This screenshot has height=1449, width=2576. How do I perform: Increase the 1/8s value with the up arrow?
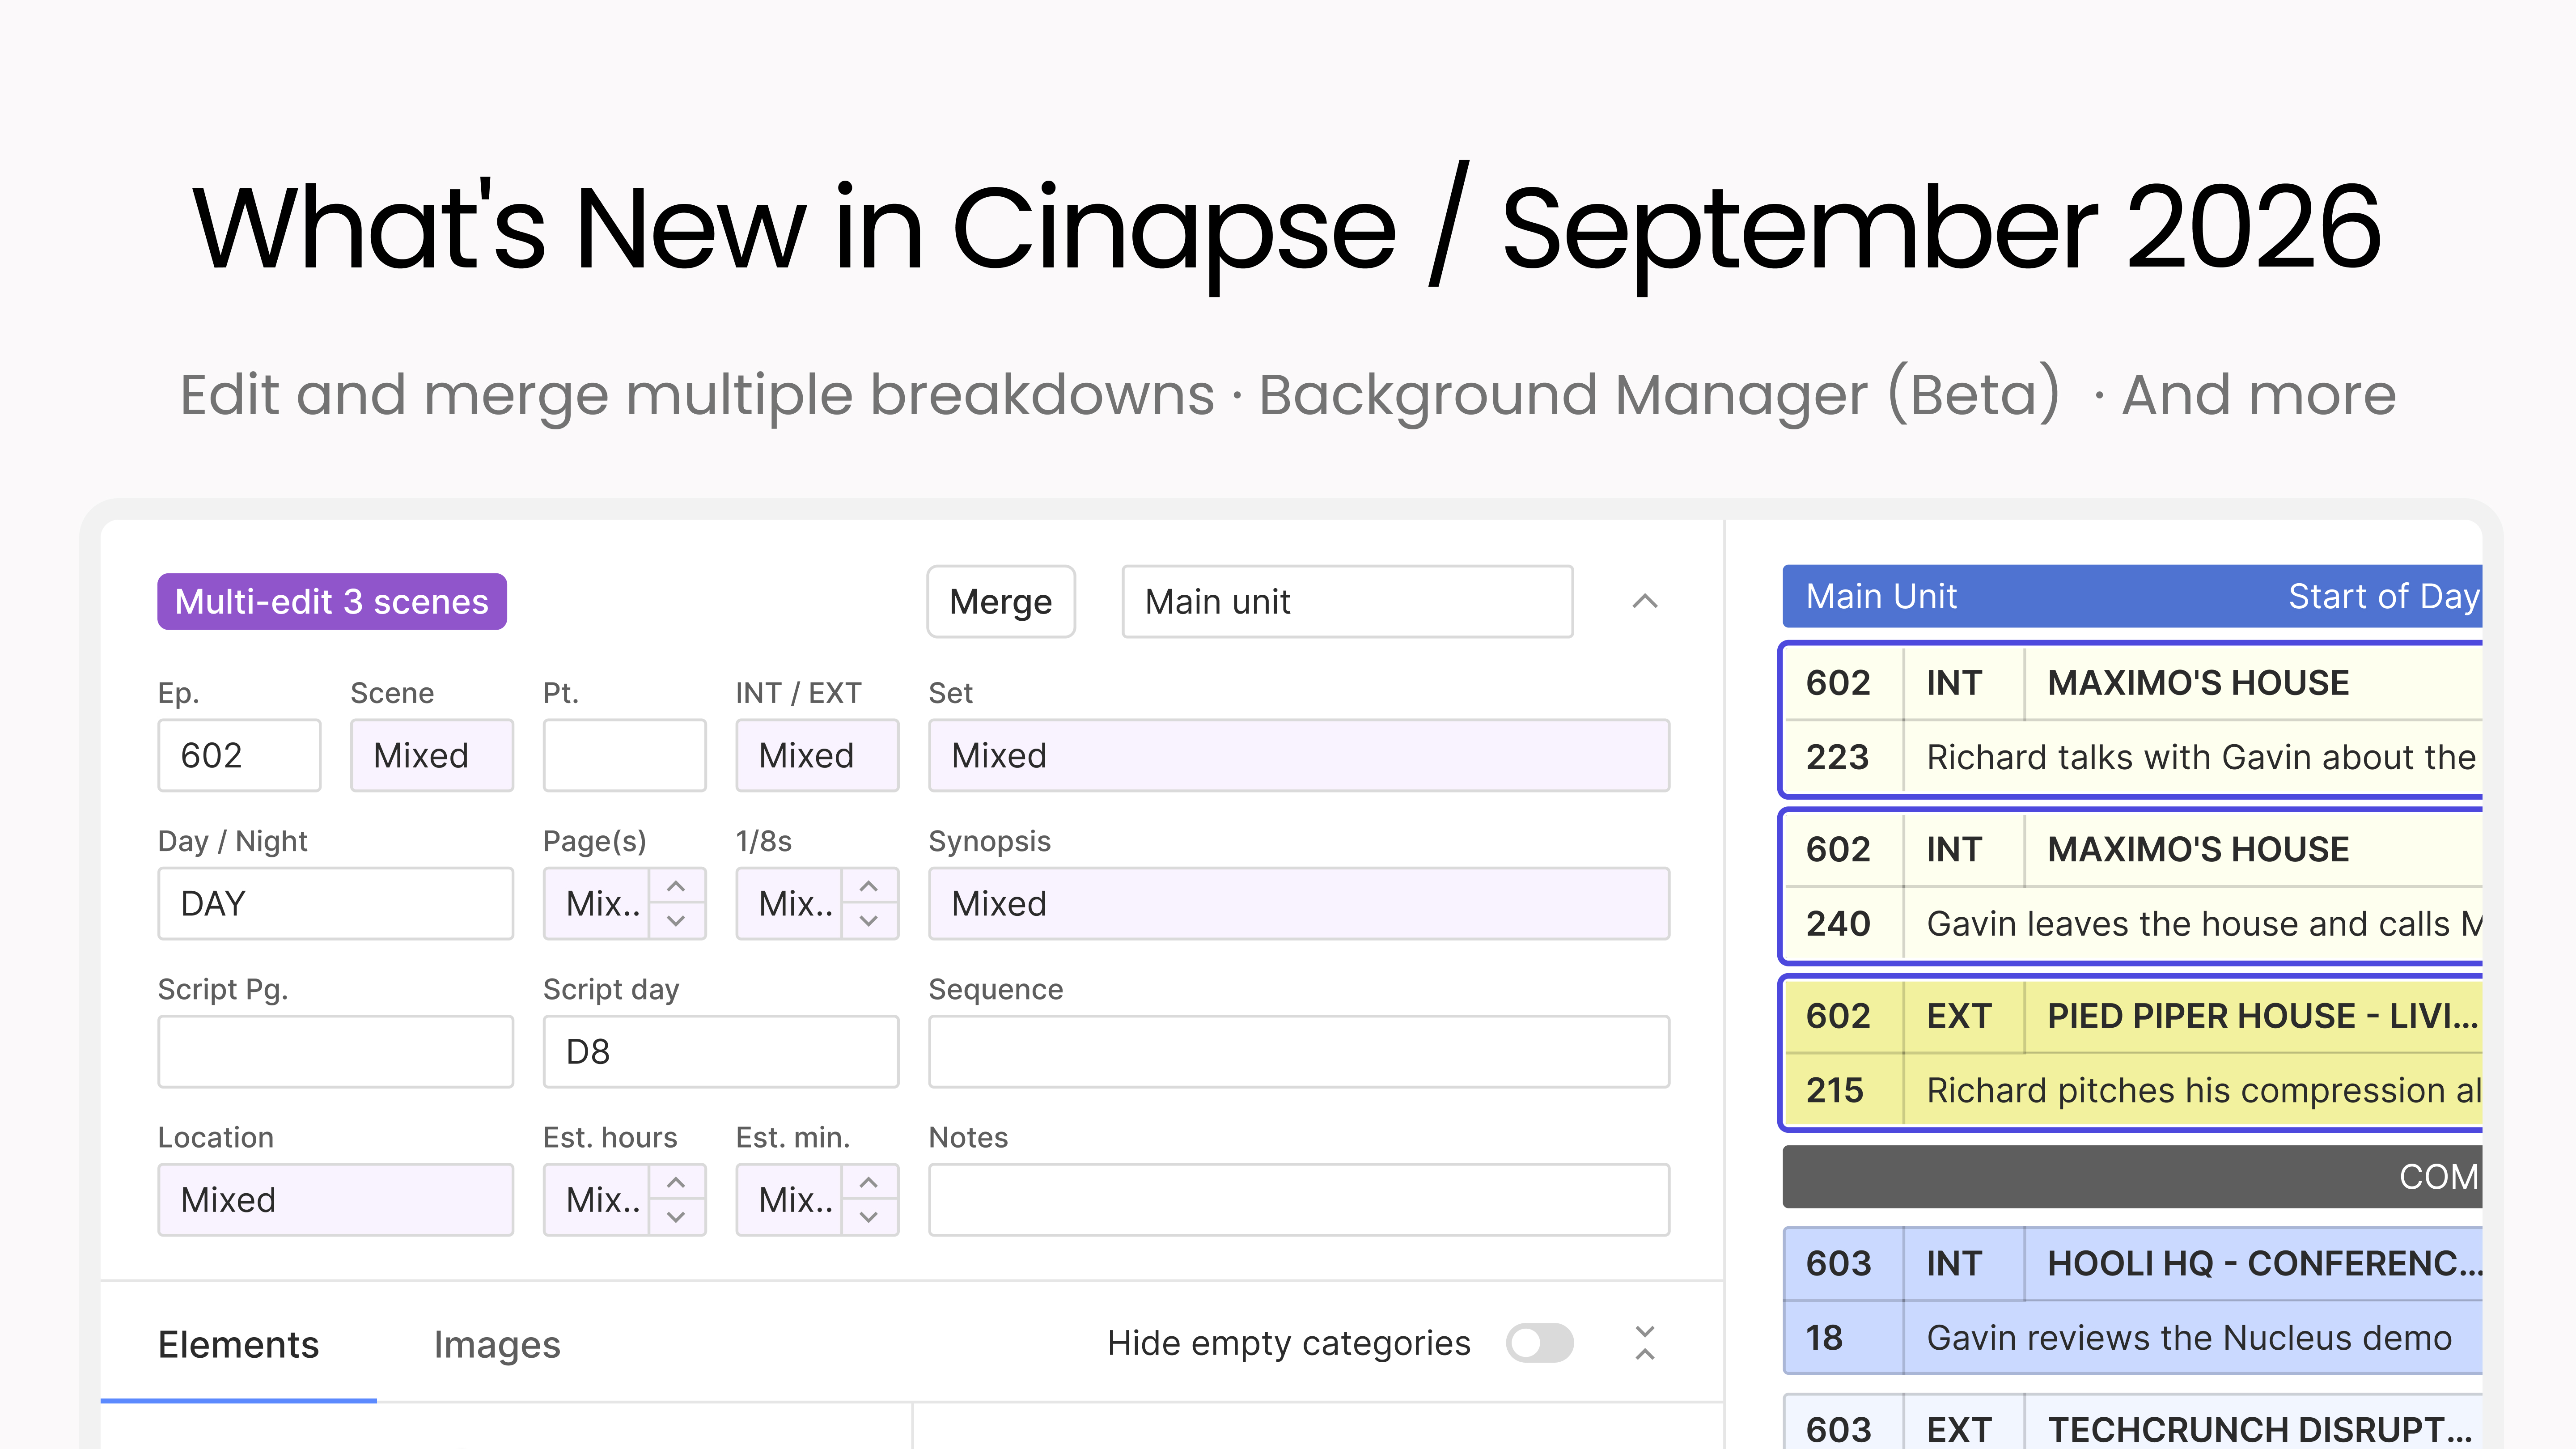point(869,886)
